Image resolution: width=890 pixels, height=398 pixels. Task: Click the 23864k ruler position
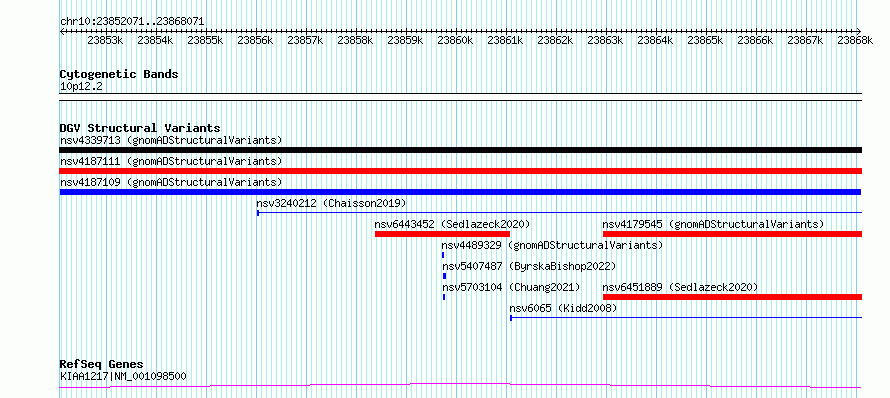click(655, 40)
